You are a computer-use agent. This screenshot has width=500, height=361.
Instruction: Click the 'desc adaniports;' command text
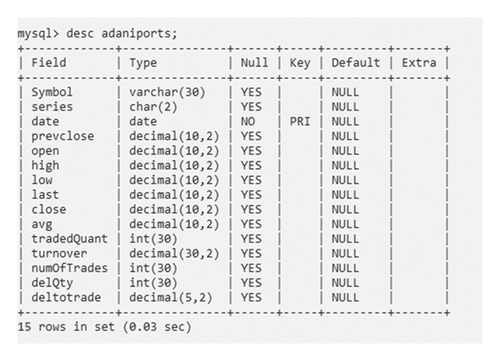tap(122, 34)
